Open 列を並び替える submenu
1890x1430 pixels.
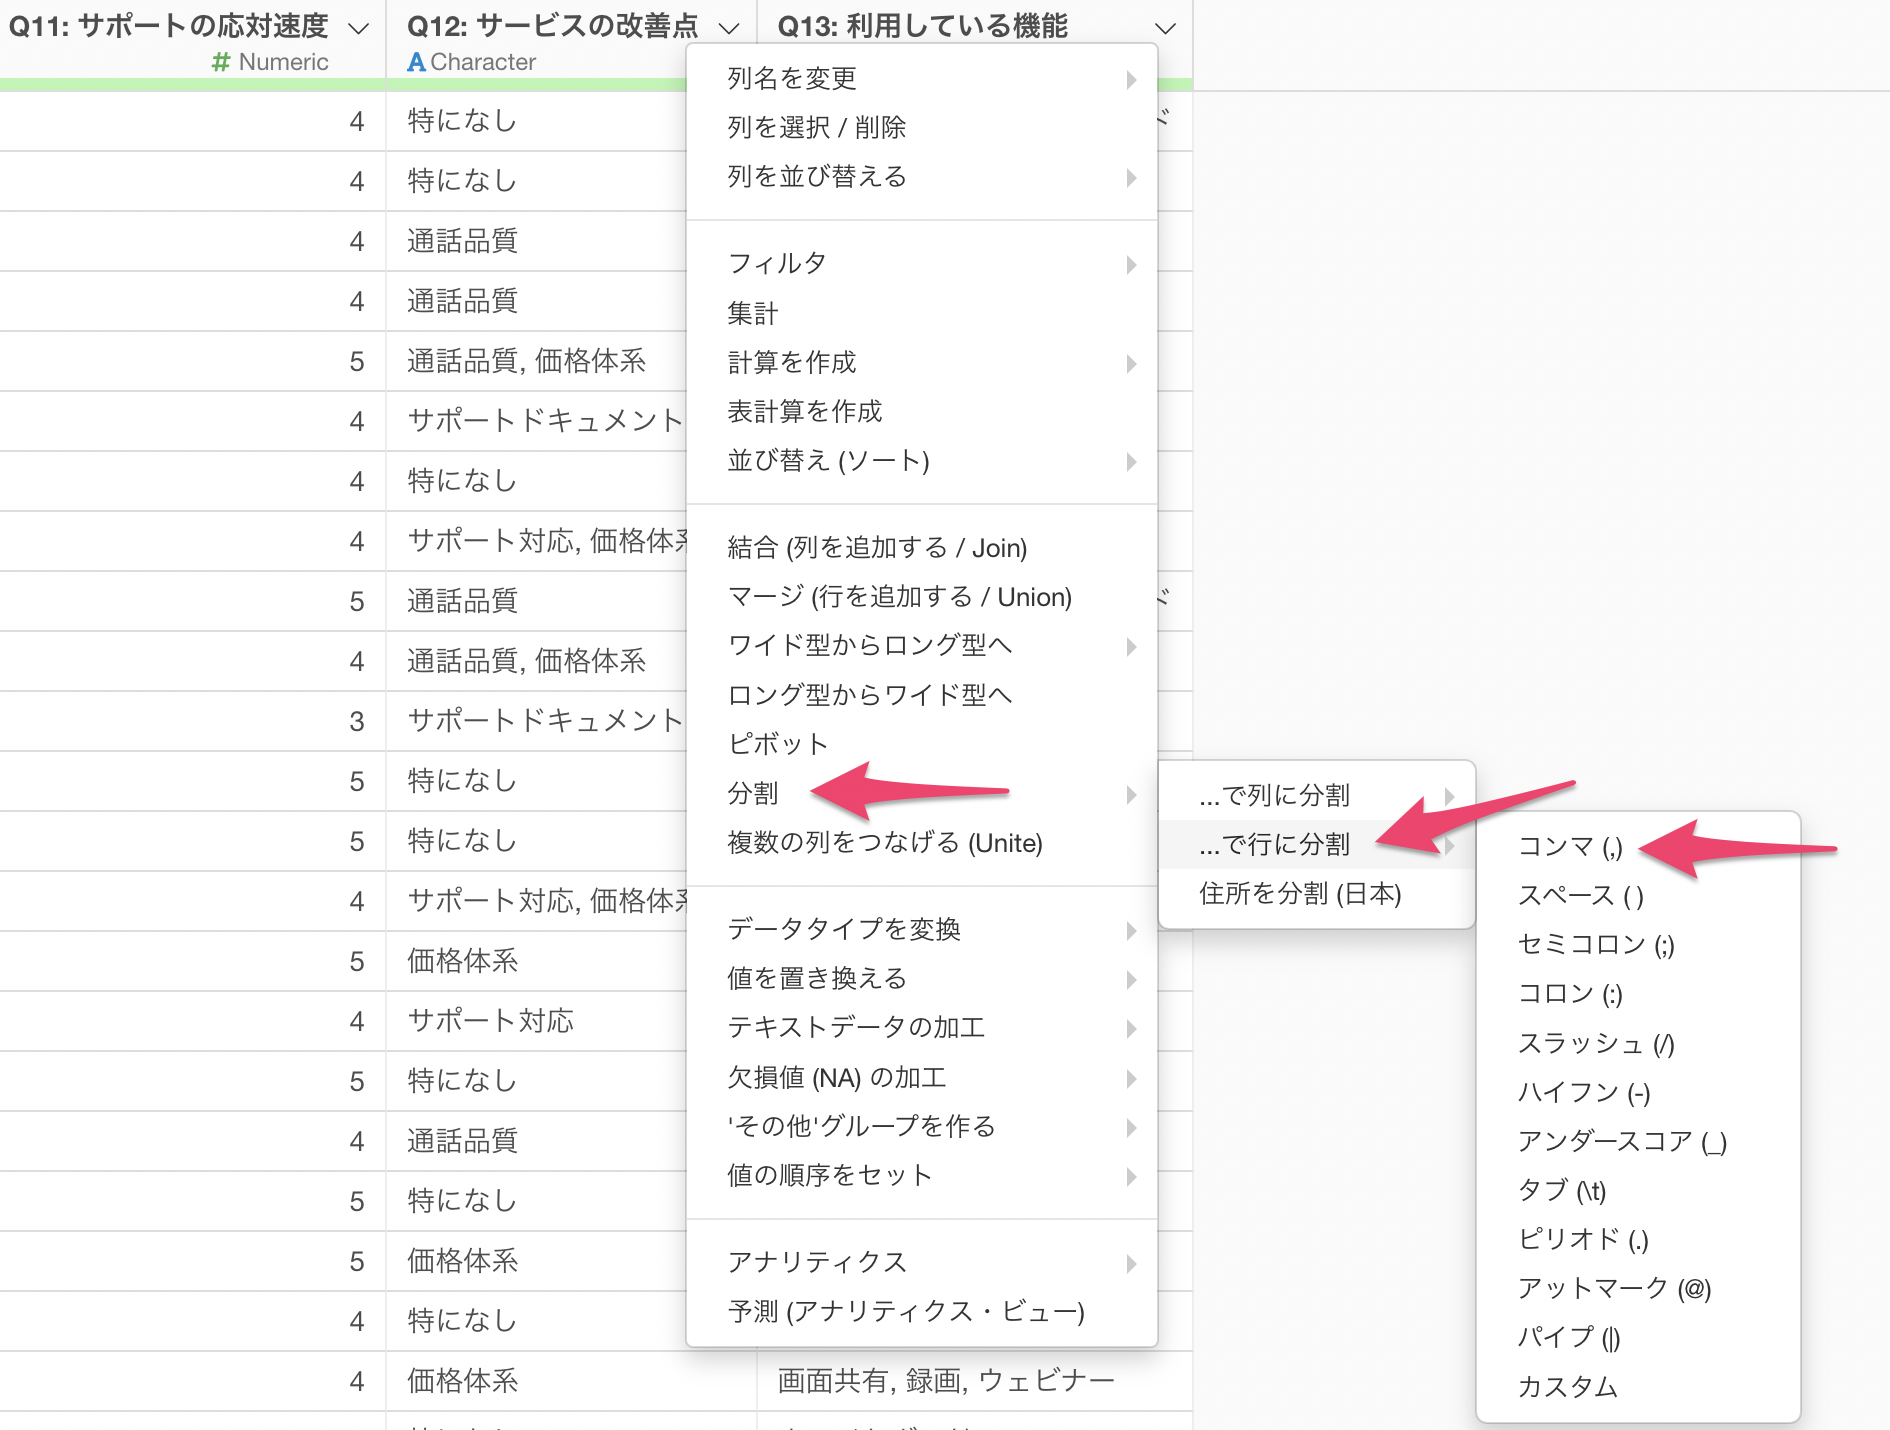(922, 176)
